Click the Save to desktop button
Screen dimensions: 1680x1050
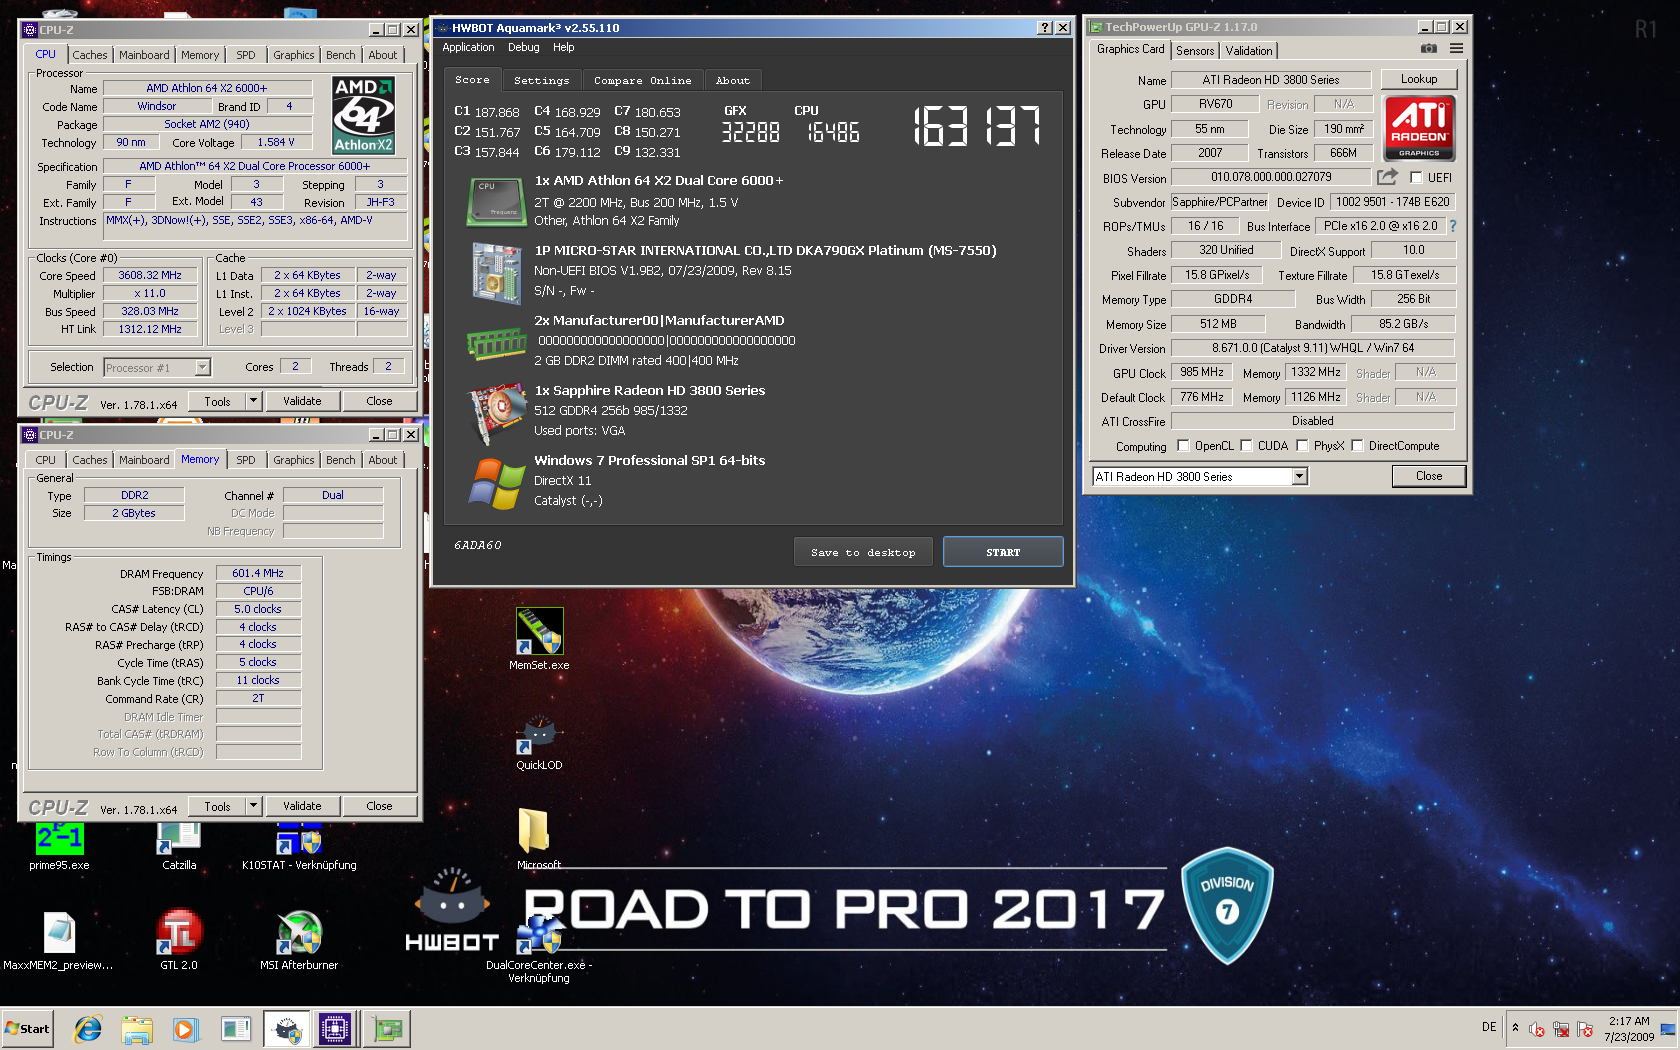863,552
